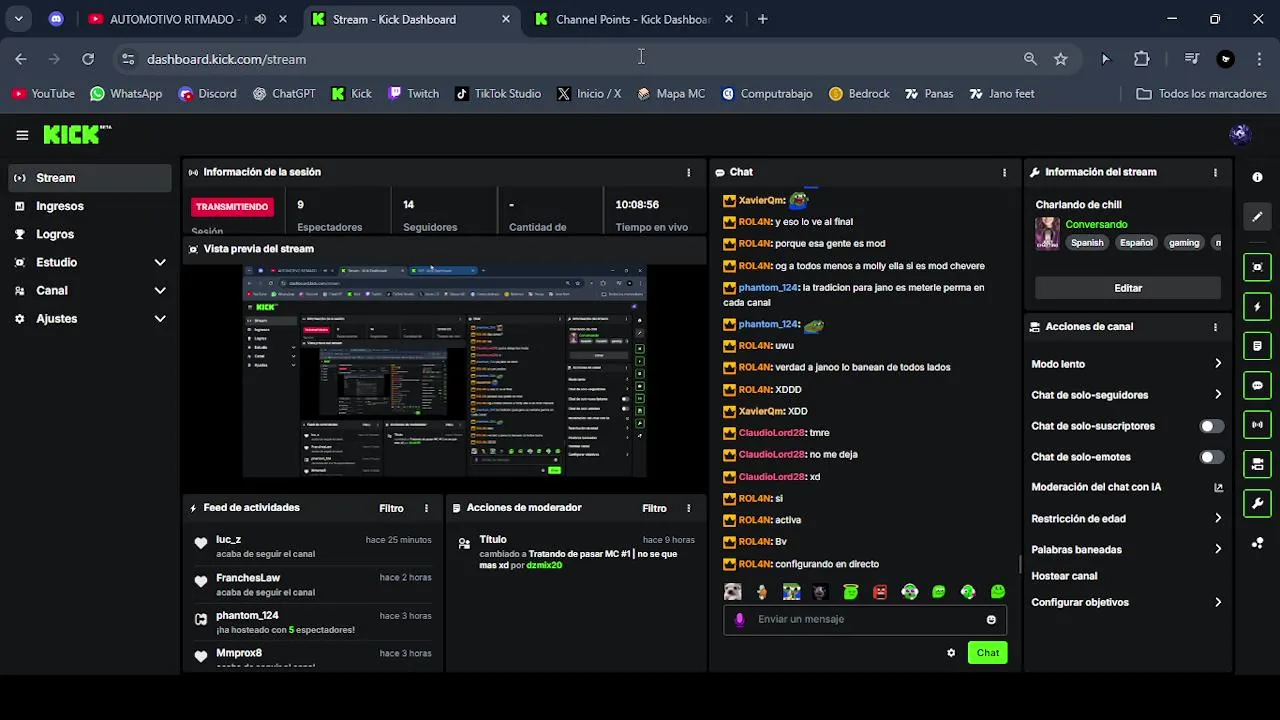Click the Enviar un mensaje field
Screen dimensions: 1280x720
point(865,619)
